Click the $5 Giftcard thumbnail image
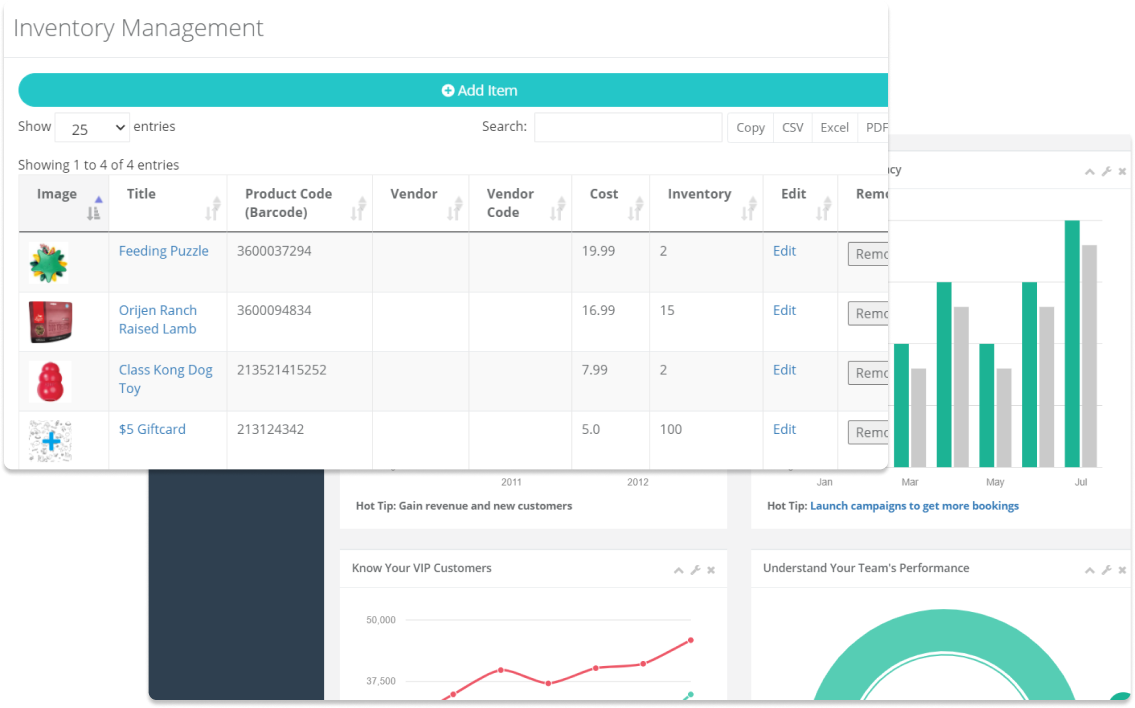 click(x=50, y=441)
